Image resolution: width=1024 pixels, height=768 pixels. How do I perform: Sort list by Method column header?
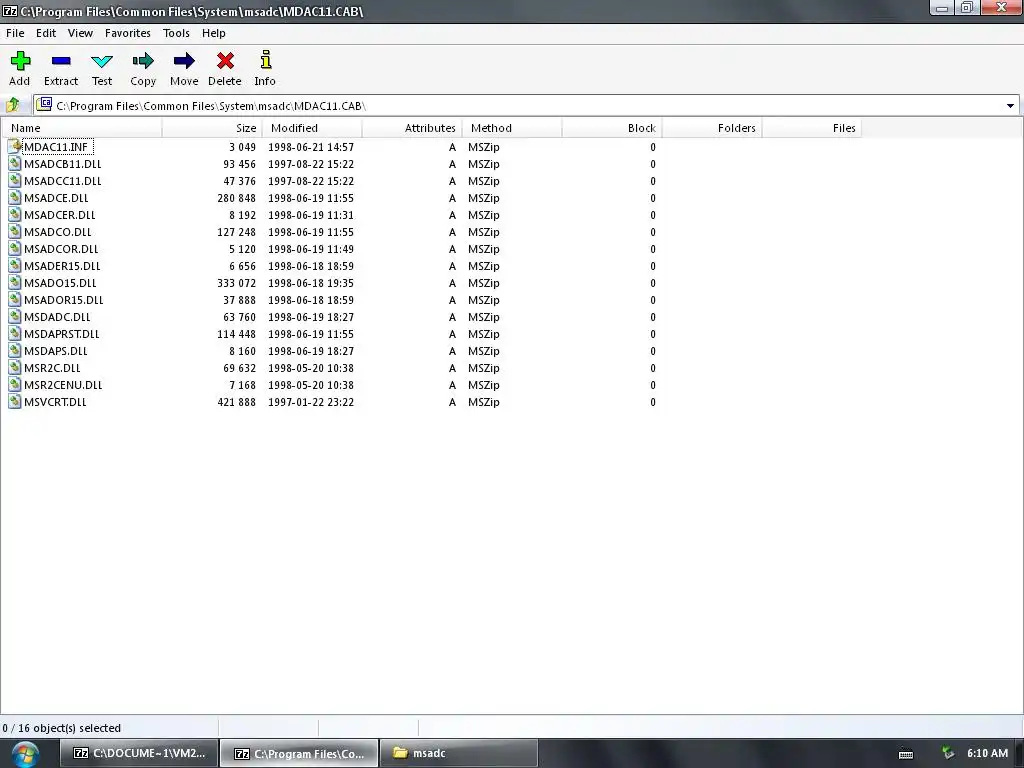click(x=512, y=128)
